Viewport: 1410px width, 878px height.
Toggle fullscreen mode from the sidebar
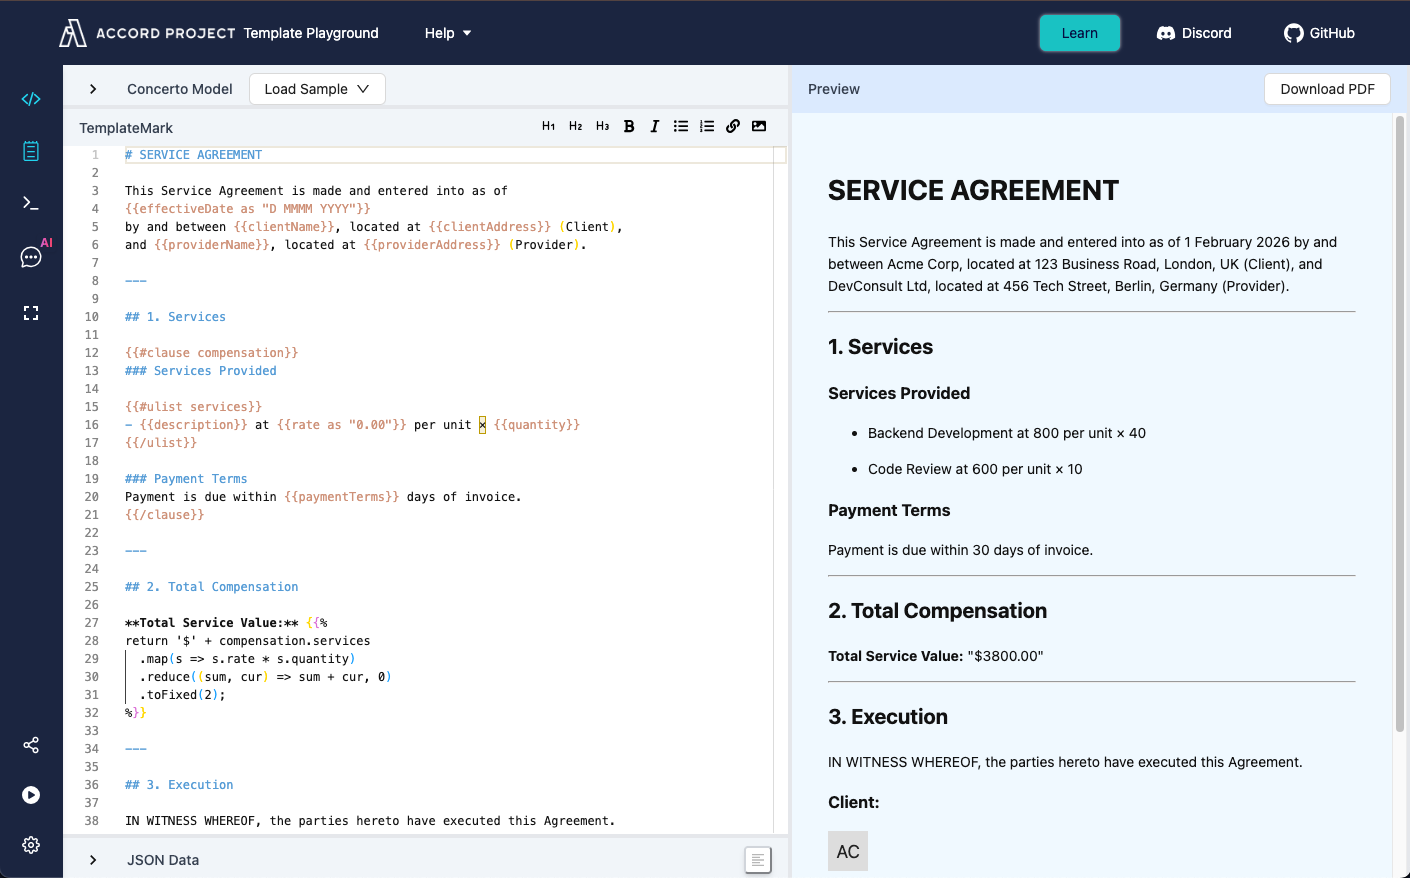(x=30, y=313)
